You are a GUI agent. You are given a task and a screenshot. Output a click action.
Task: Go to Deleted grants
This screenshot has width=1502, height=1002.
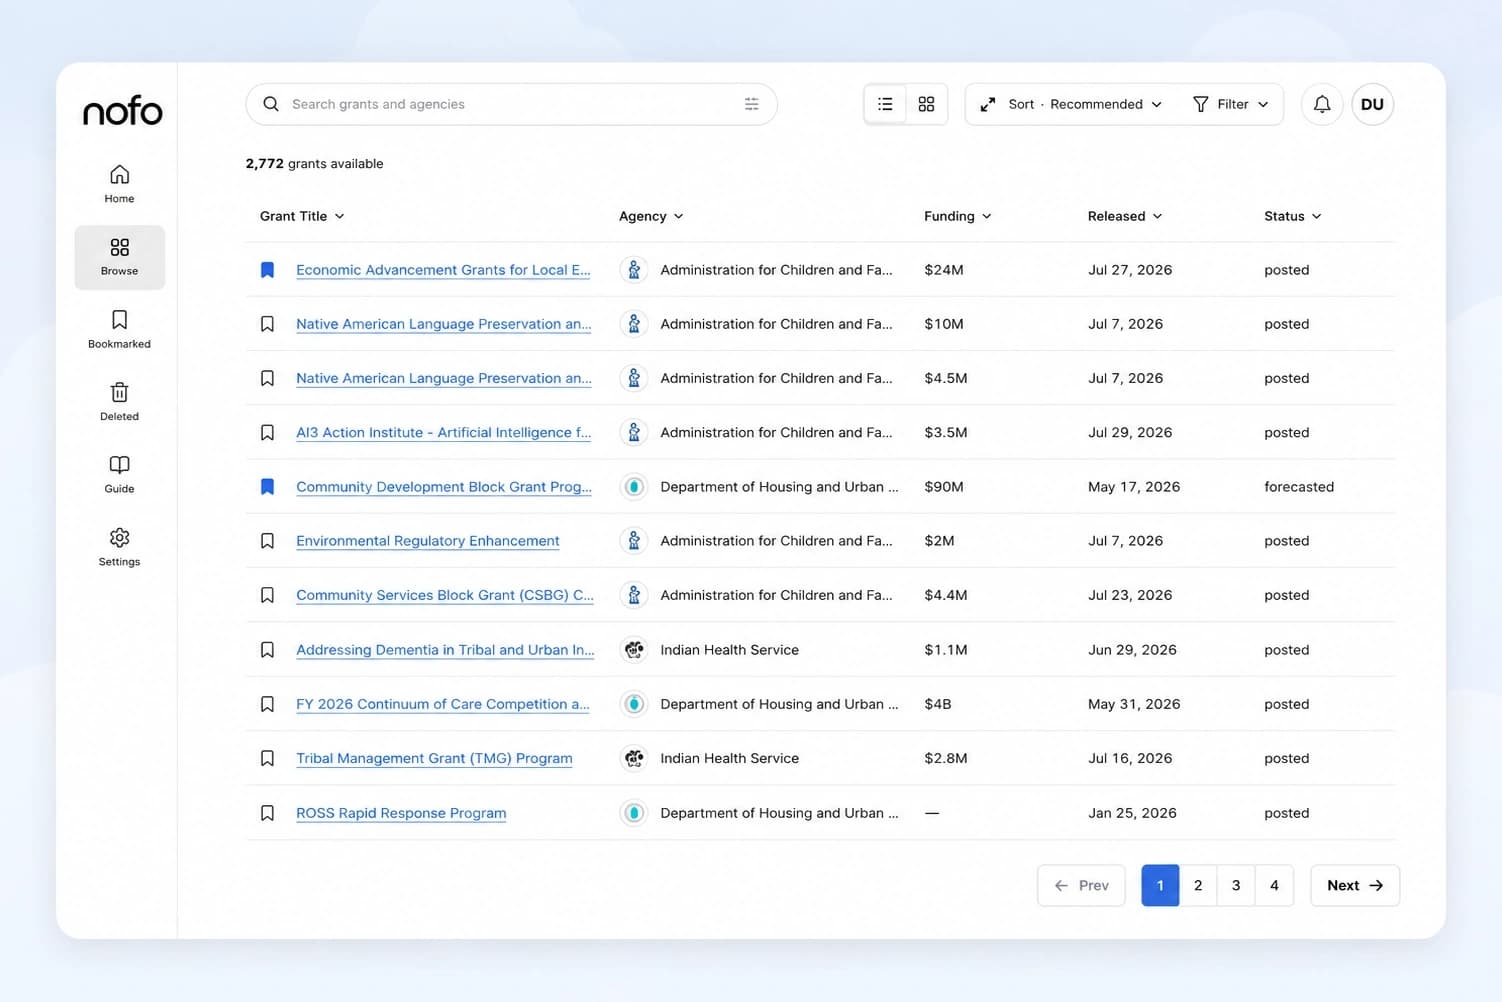119,402
